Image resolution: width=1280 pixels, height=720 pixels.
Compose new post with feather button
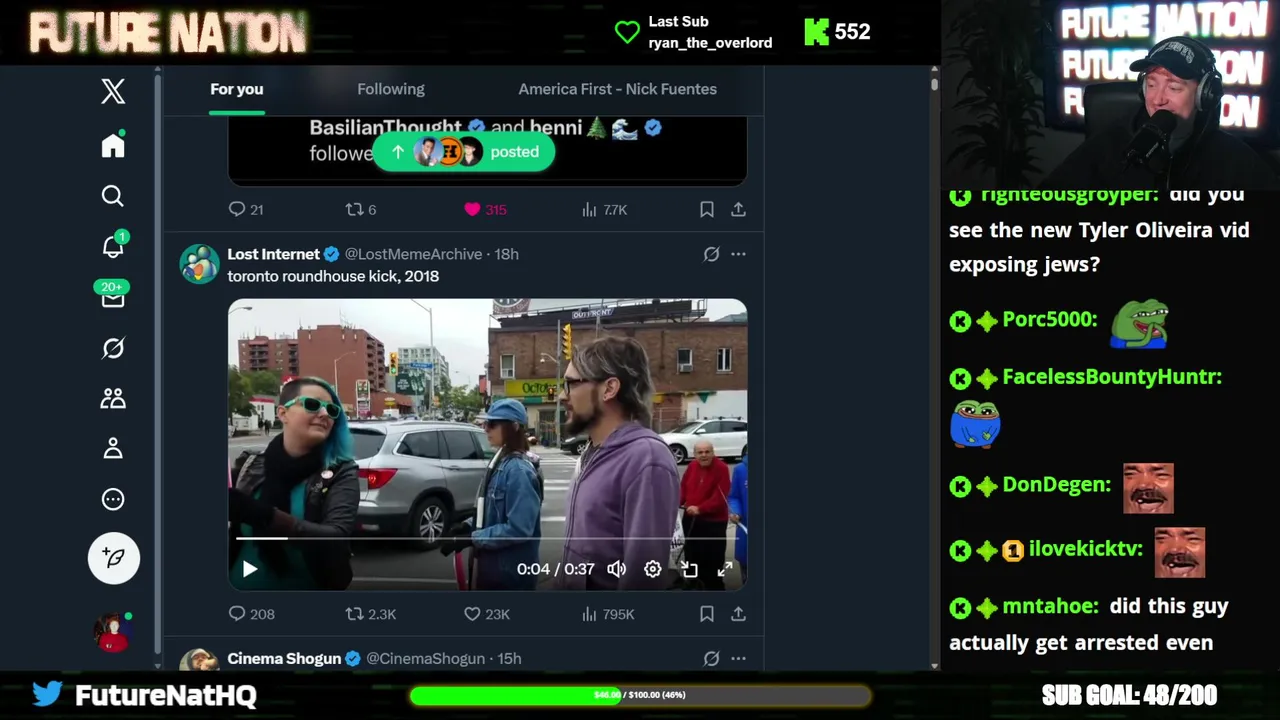point(114,557)
